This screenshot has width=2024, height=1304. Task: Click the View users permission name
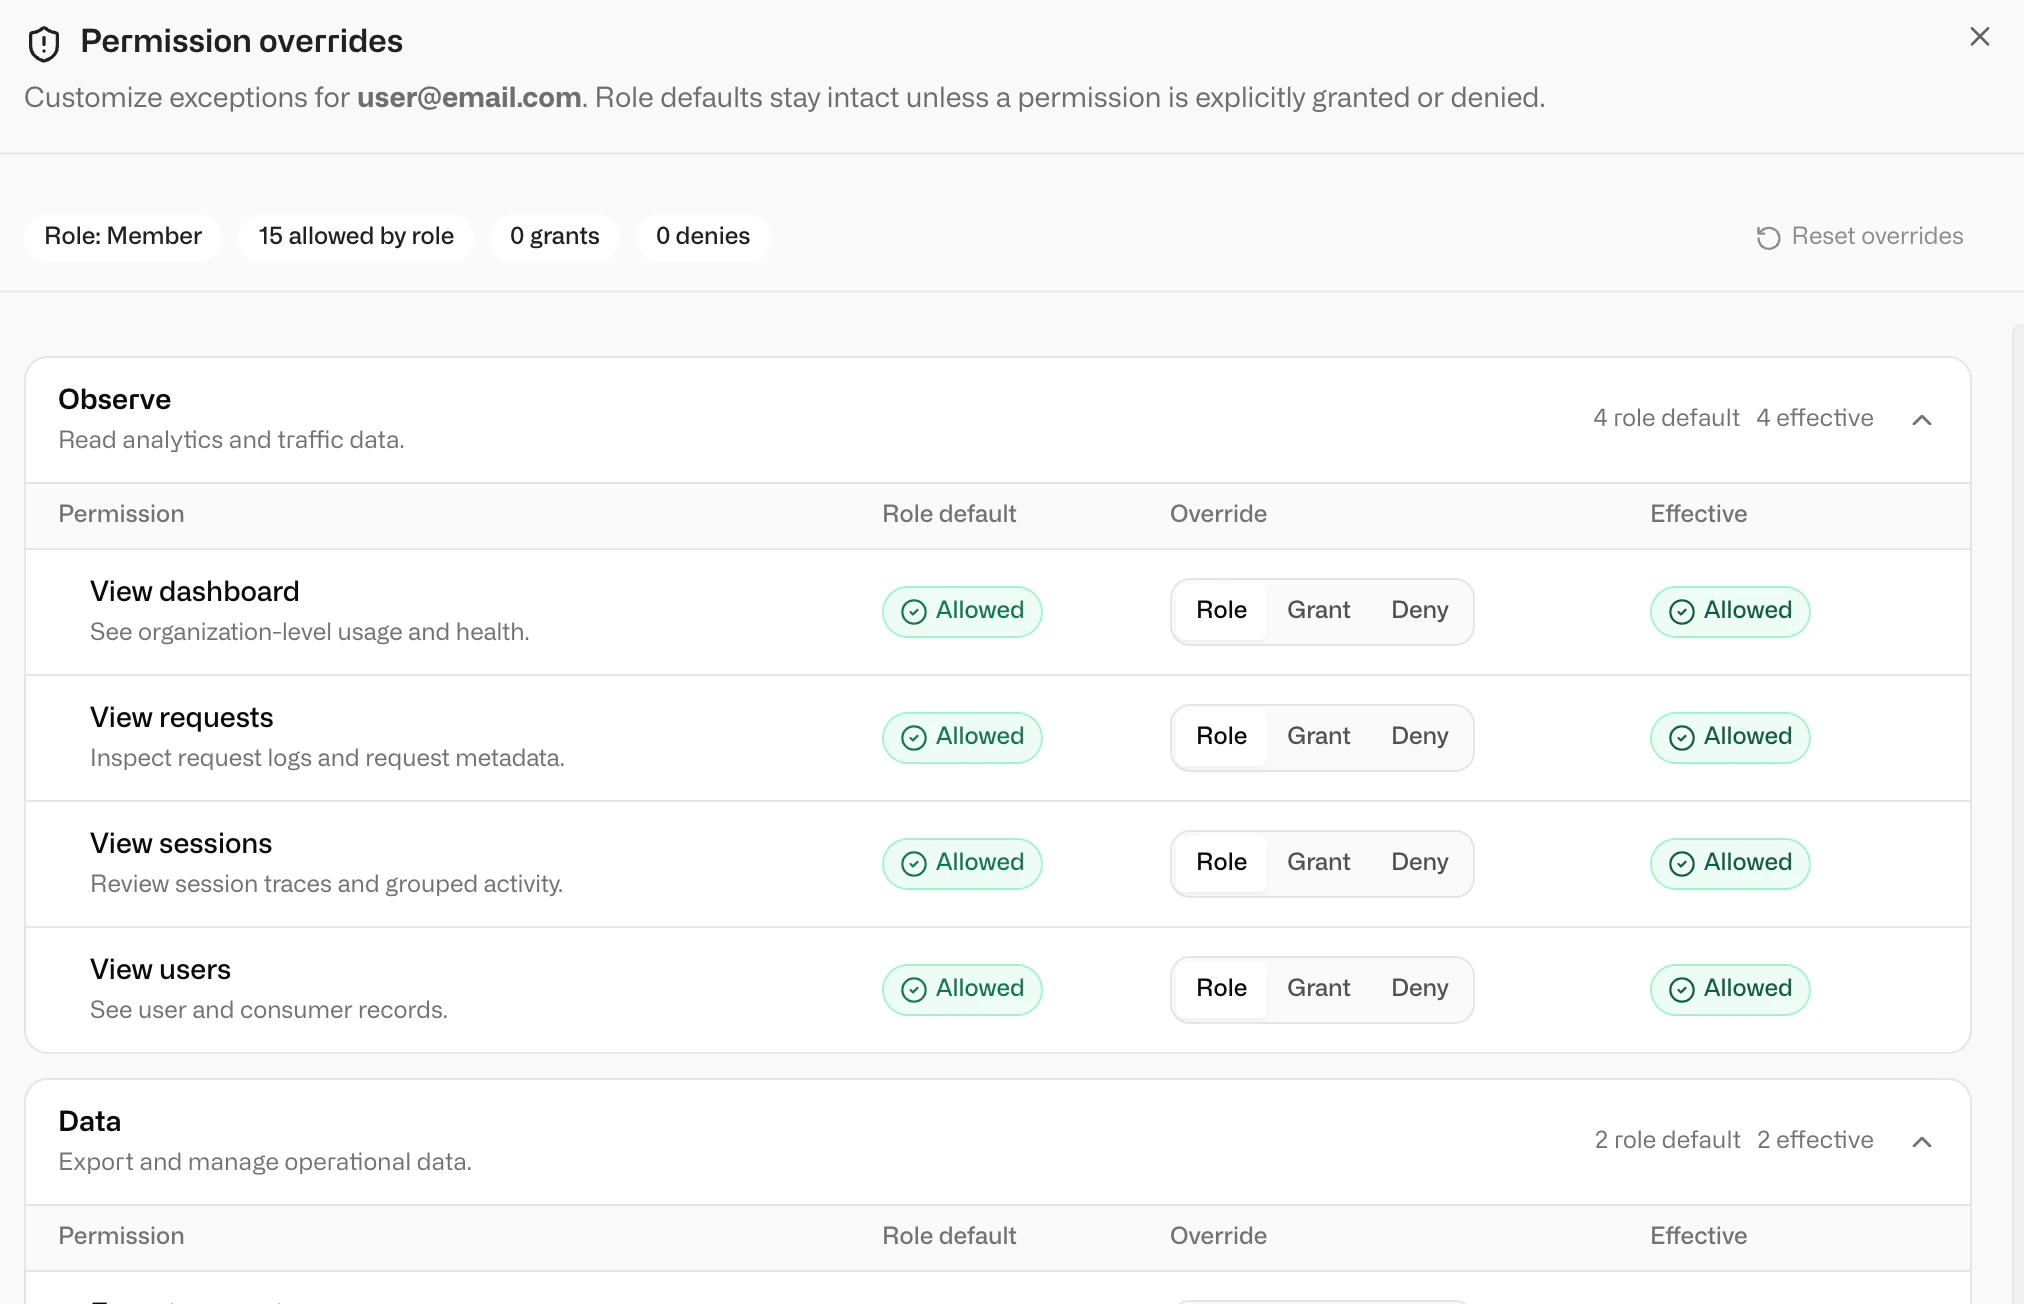coord(160,970)
